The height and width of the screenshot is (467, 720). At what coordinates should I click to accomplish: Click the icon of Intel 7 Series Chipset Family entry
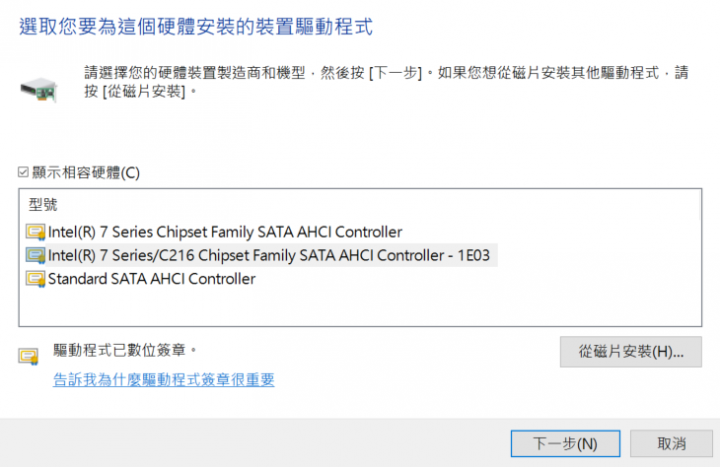35,232
